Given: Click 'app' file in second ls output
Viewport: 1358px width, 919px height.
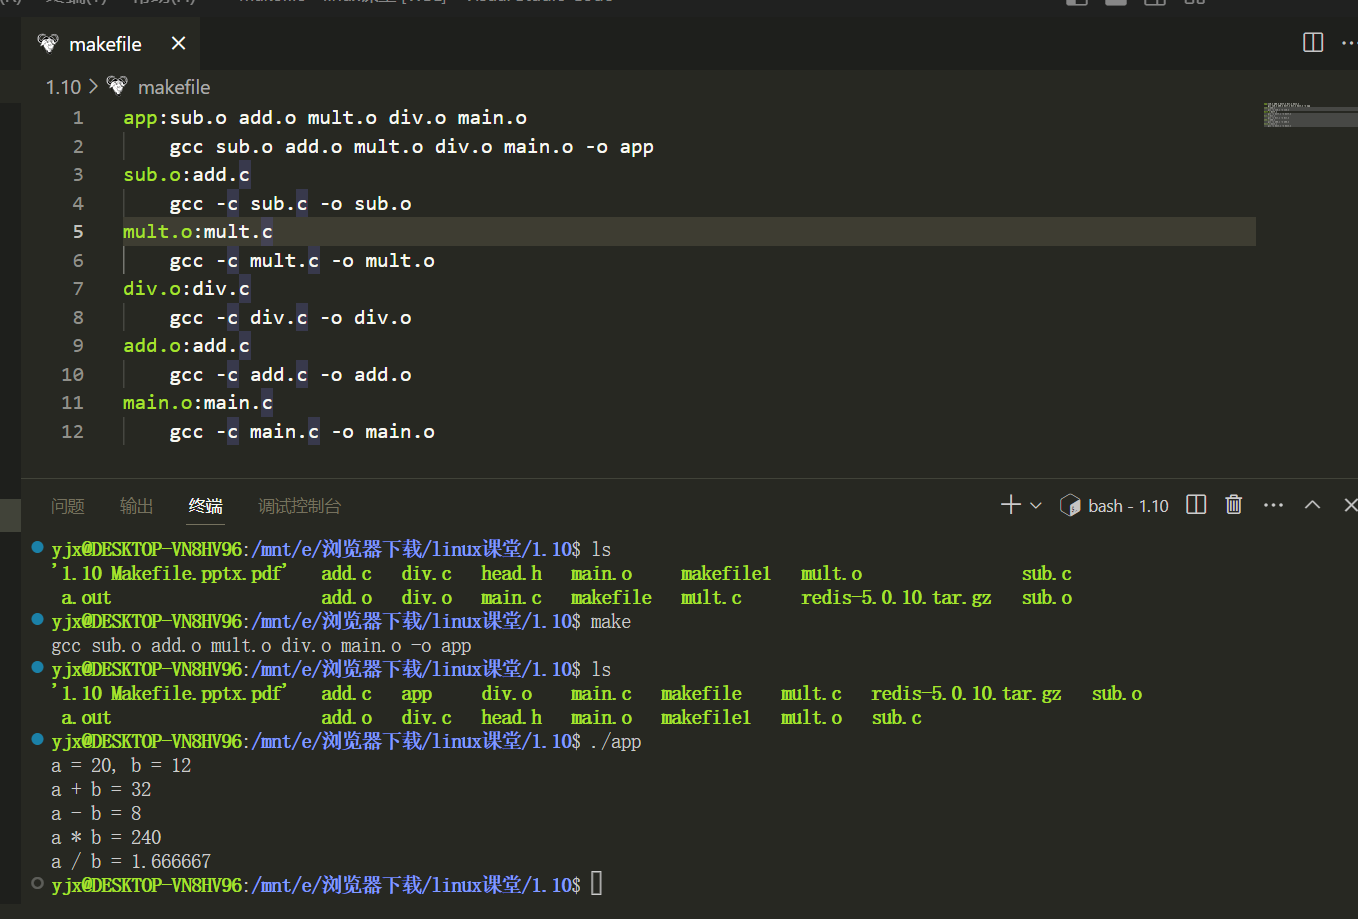Looking at the screenshot, I should click(x=417, y=693).
